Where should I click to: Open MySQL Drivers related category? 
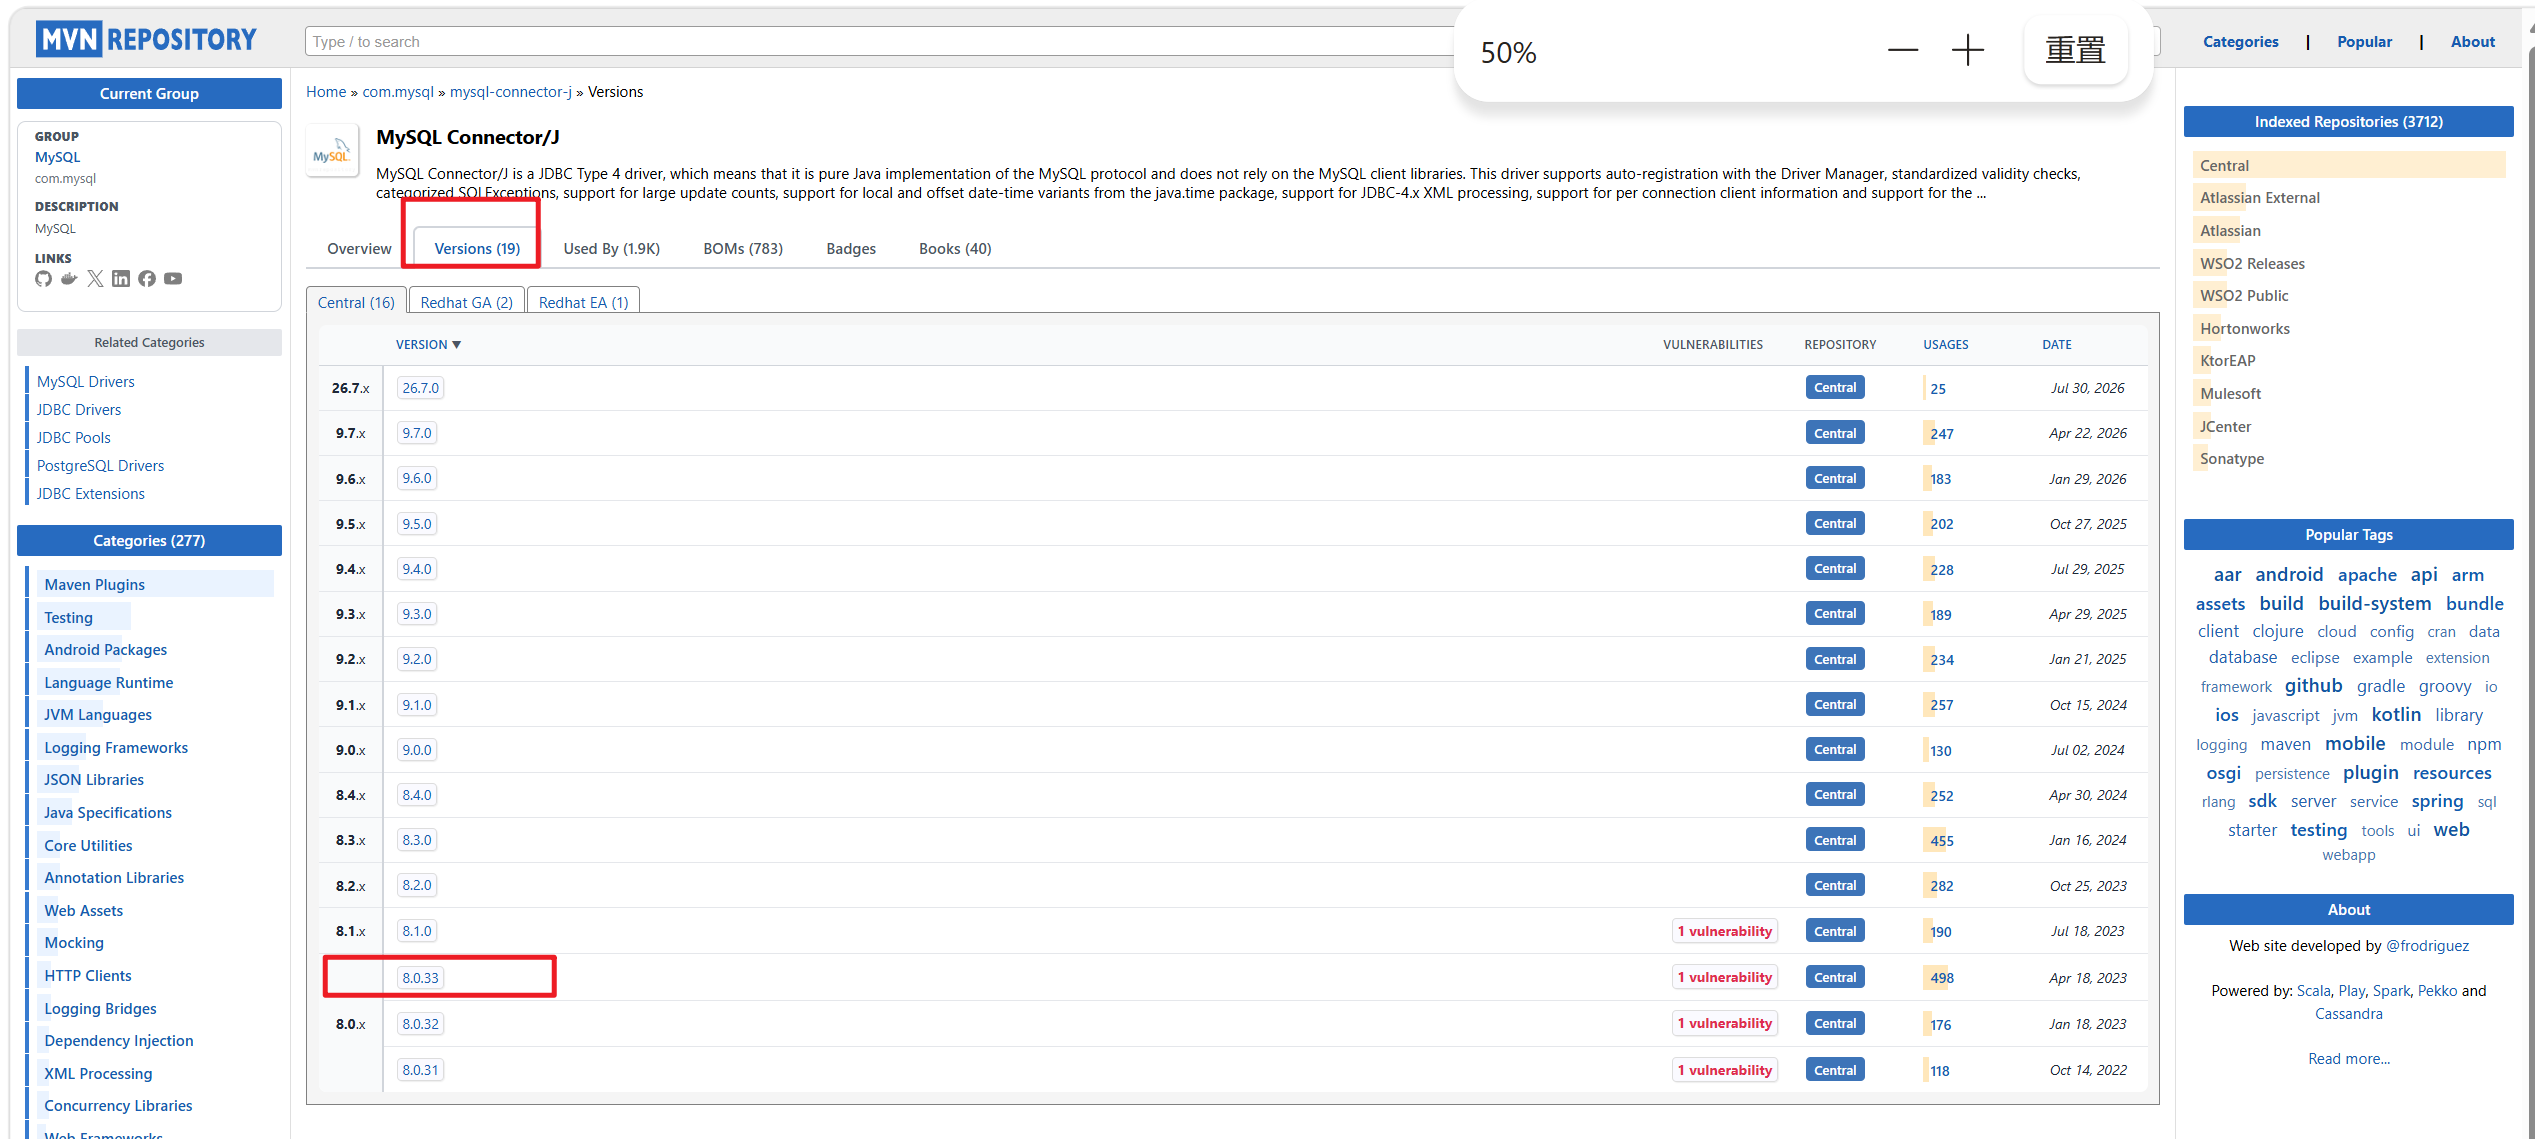[x=85, y=382]
